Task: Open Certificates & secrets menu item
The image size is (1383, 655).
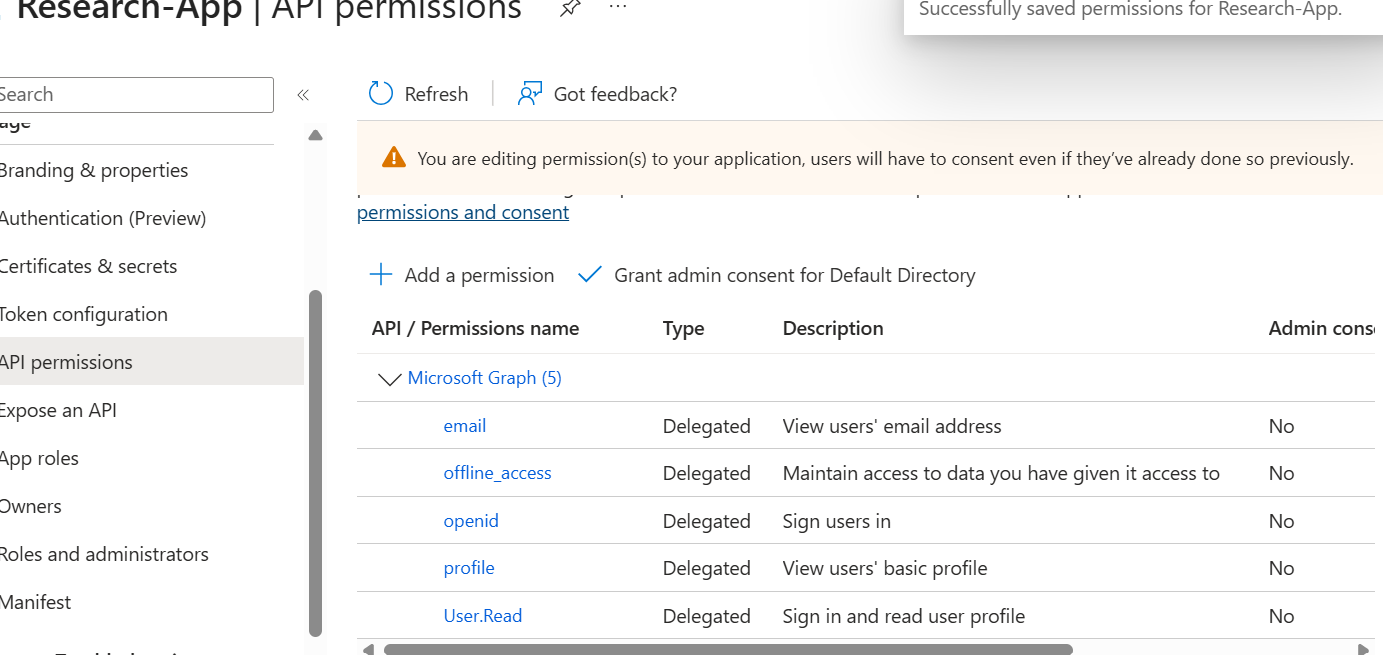Action: click(88, 266)
